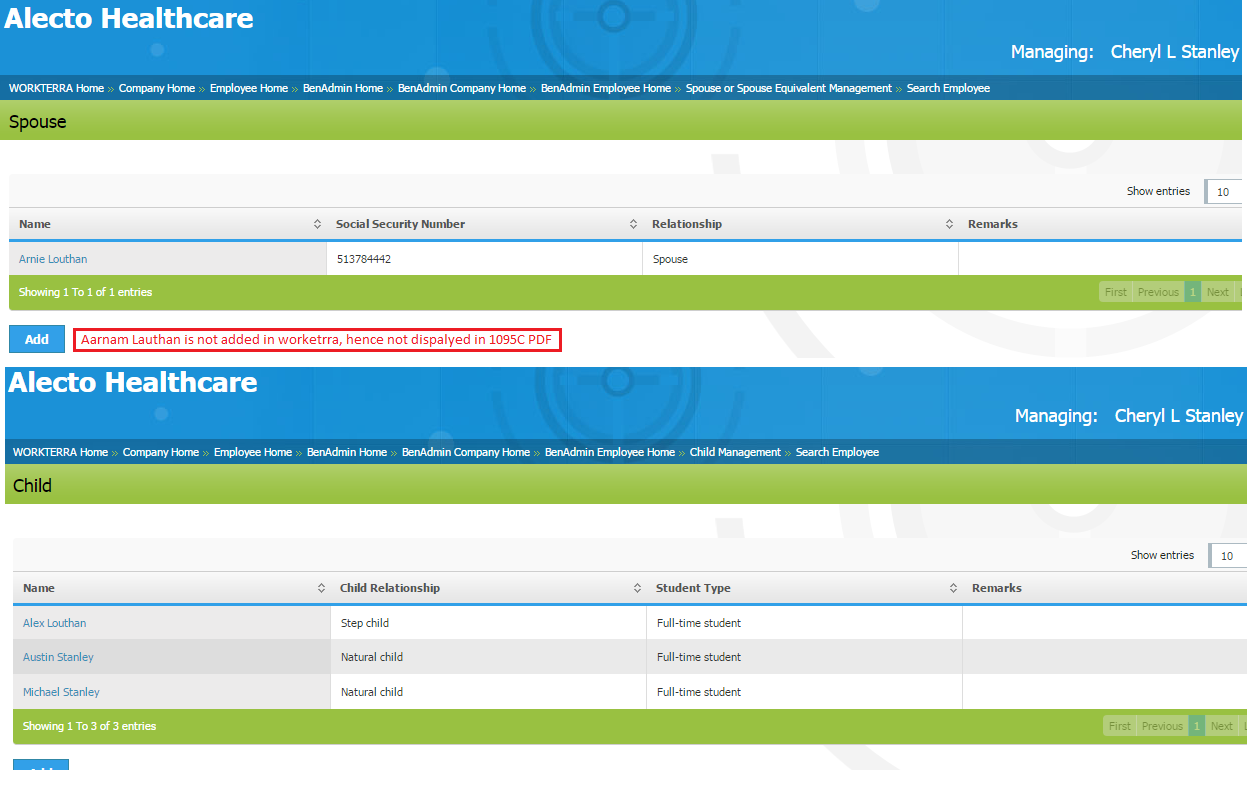Open BenAdmin Employee Home in Spouse page breadcrumb
Viewport: 1247px width, 787px height.
click(x=606, y=88)
